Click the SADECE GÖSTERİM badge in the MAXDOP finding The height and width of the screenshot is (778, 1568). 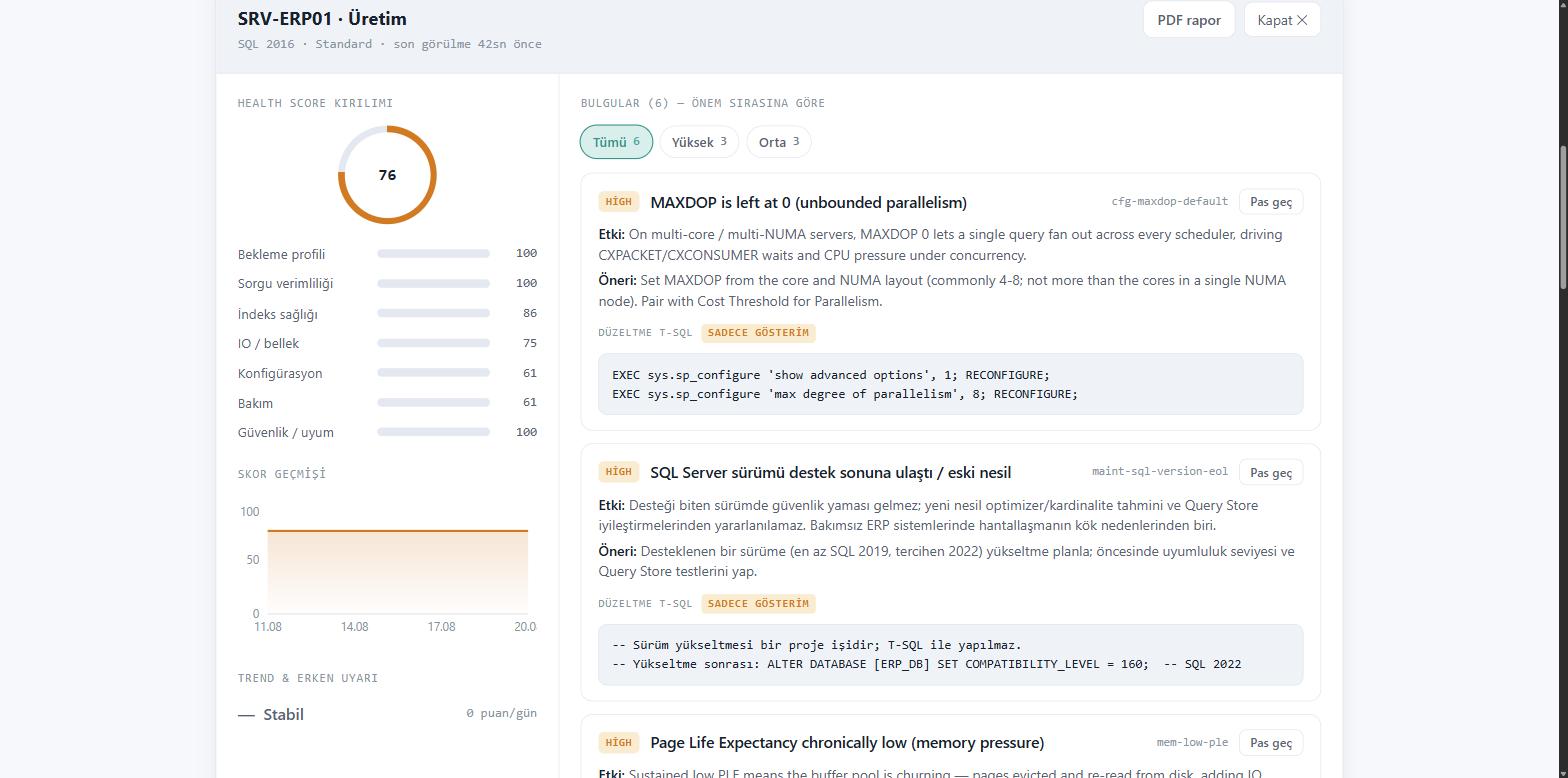pyautogui.click(x=758, y=333)
